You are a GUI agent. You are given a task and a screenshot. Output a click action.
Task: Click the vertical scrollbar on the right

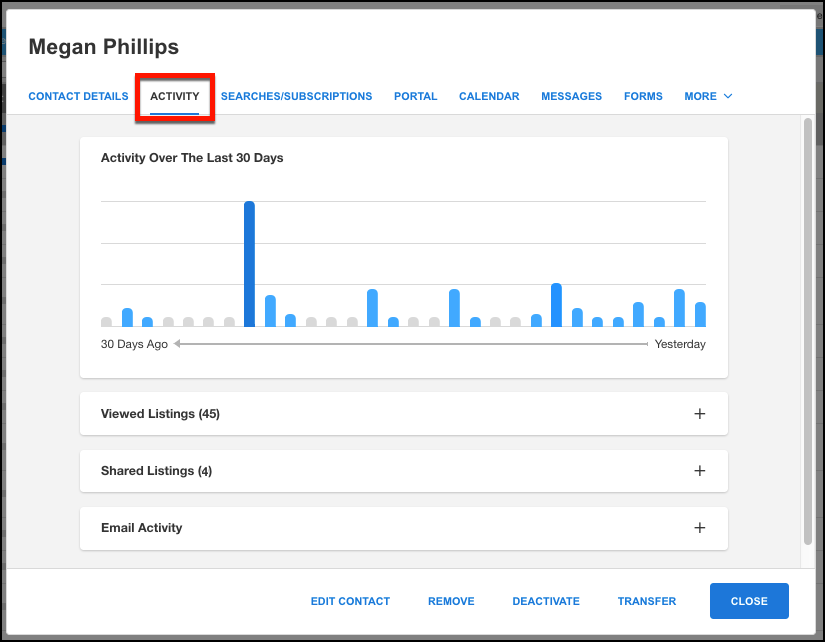[x=806, y=330]
